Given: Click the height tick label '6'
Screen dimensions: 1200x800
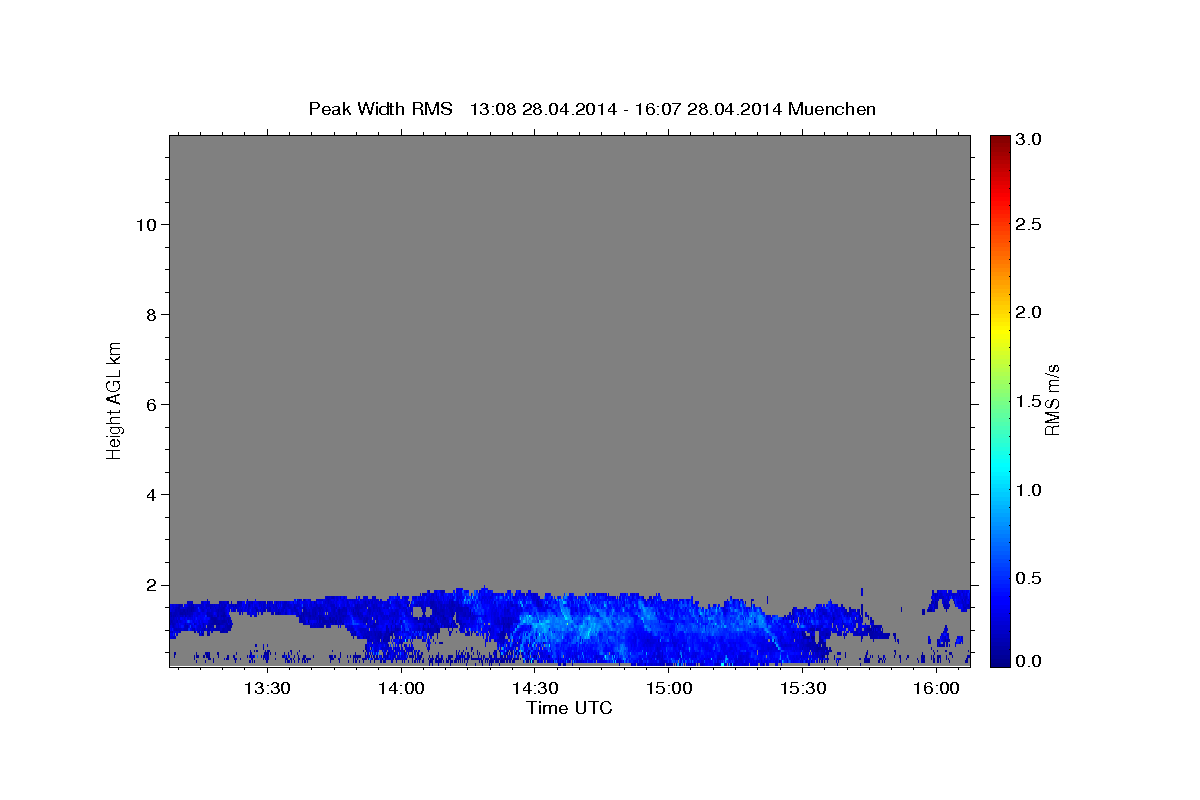Looking at the screenshot, I should point(151,405).
